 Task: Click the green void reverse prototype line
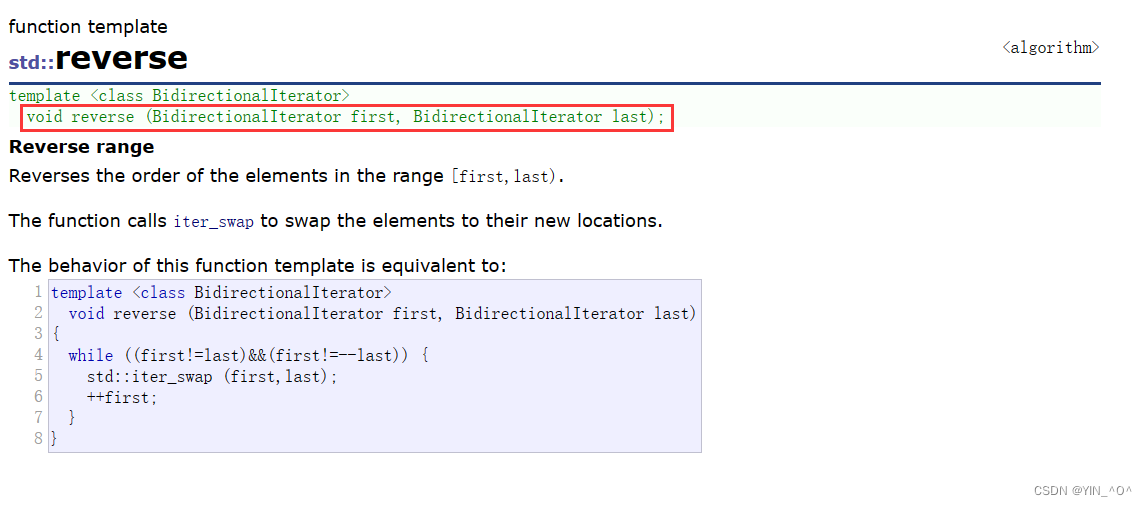click(x=345, y=117)
